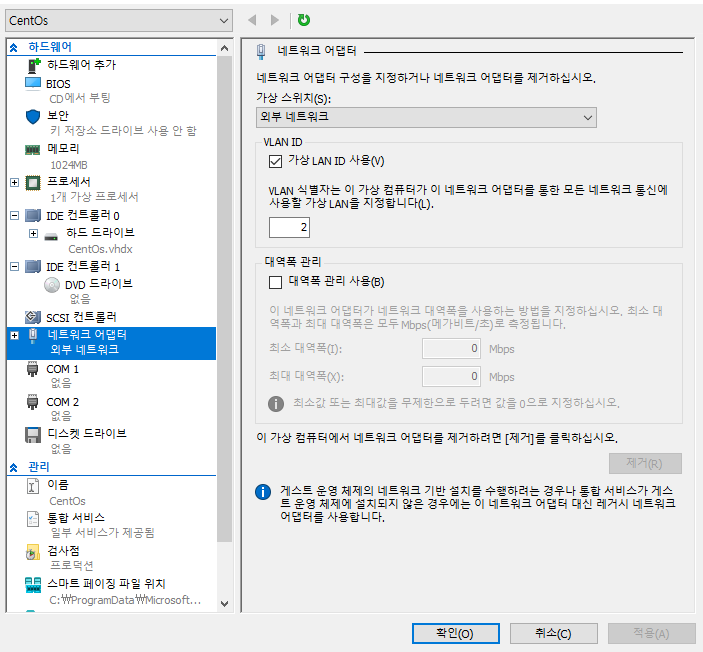
Task: Click the COM 2 port icon
Action: [32, 402]
